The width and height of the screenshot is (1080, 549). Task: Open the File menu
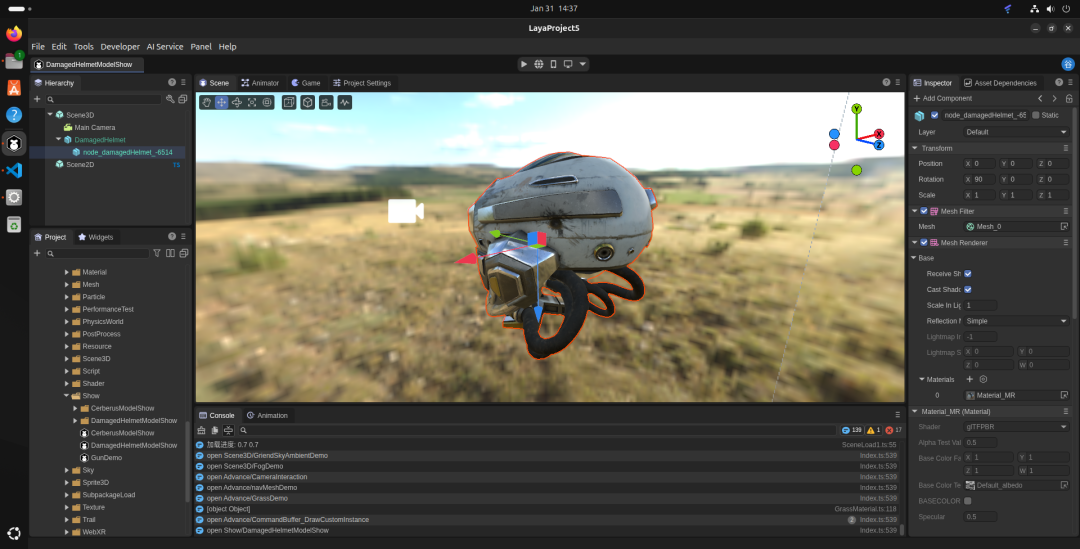(38, 47)
